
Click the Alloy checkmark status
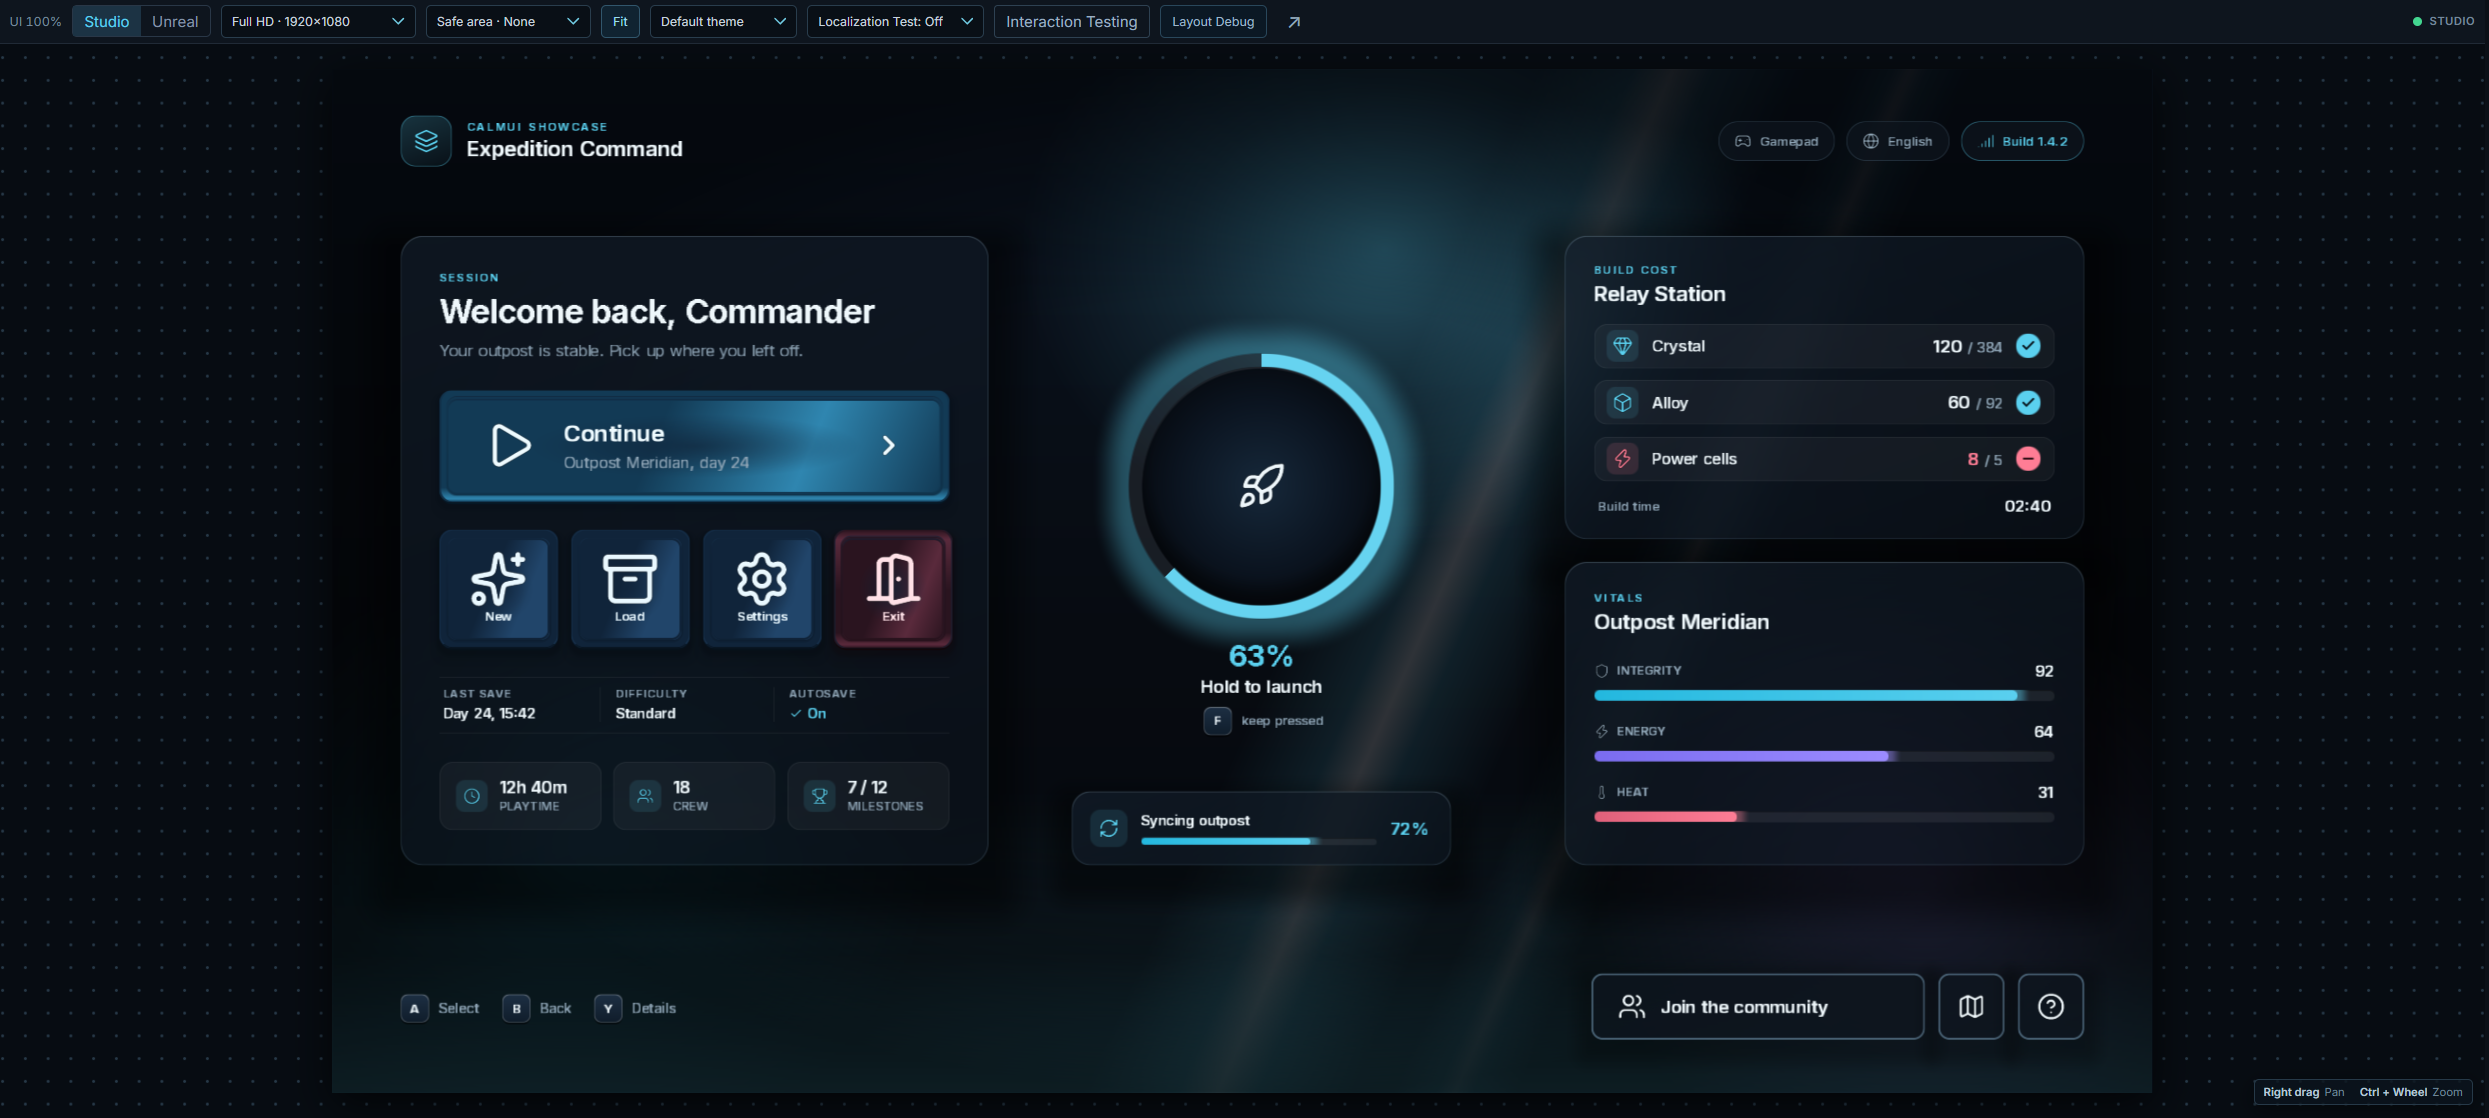[2028, 402]
